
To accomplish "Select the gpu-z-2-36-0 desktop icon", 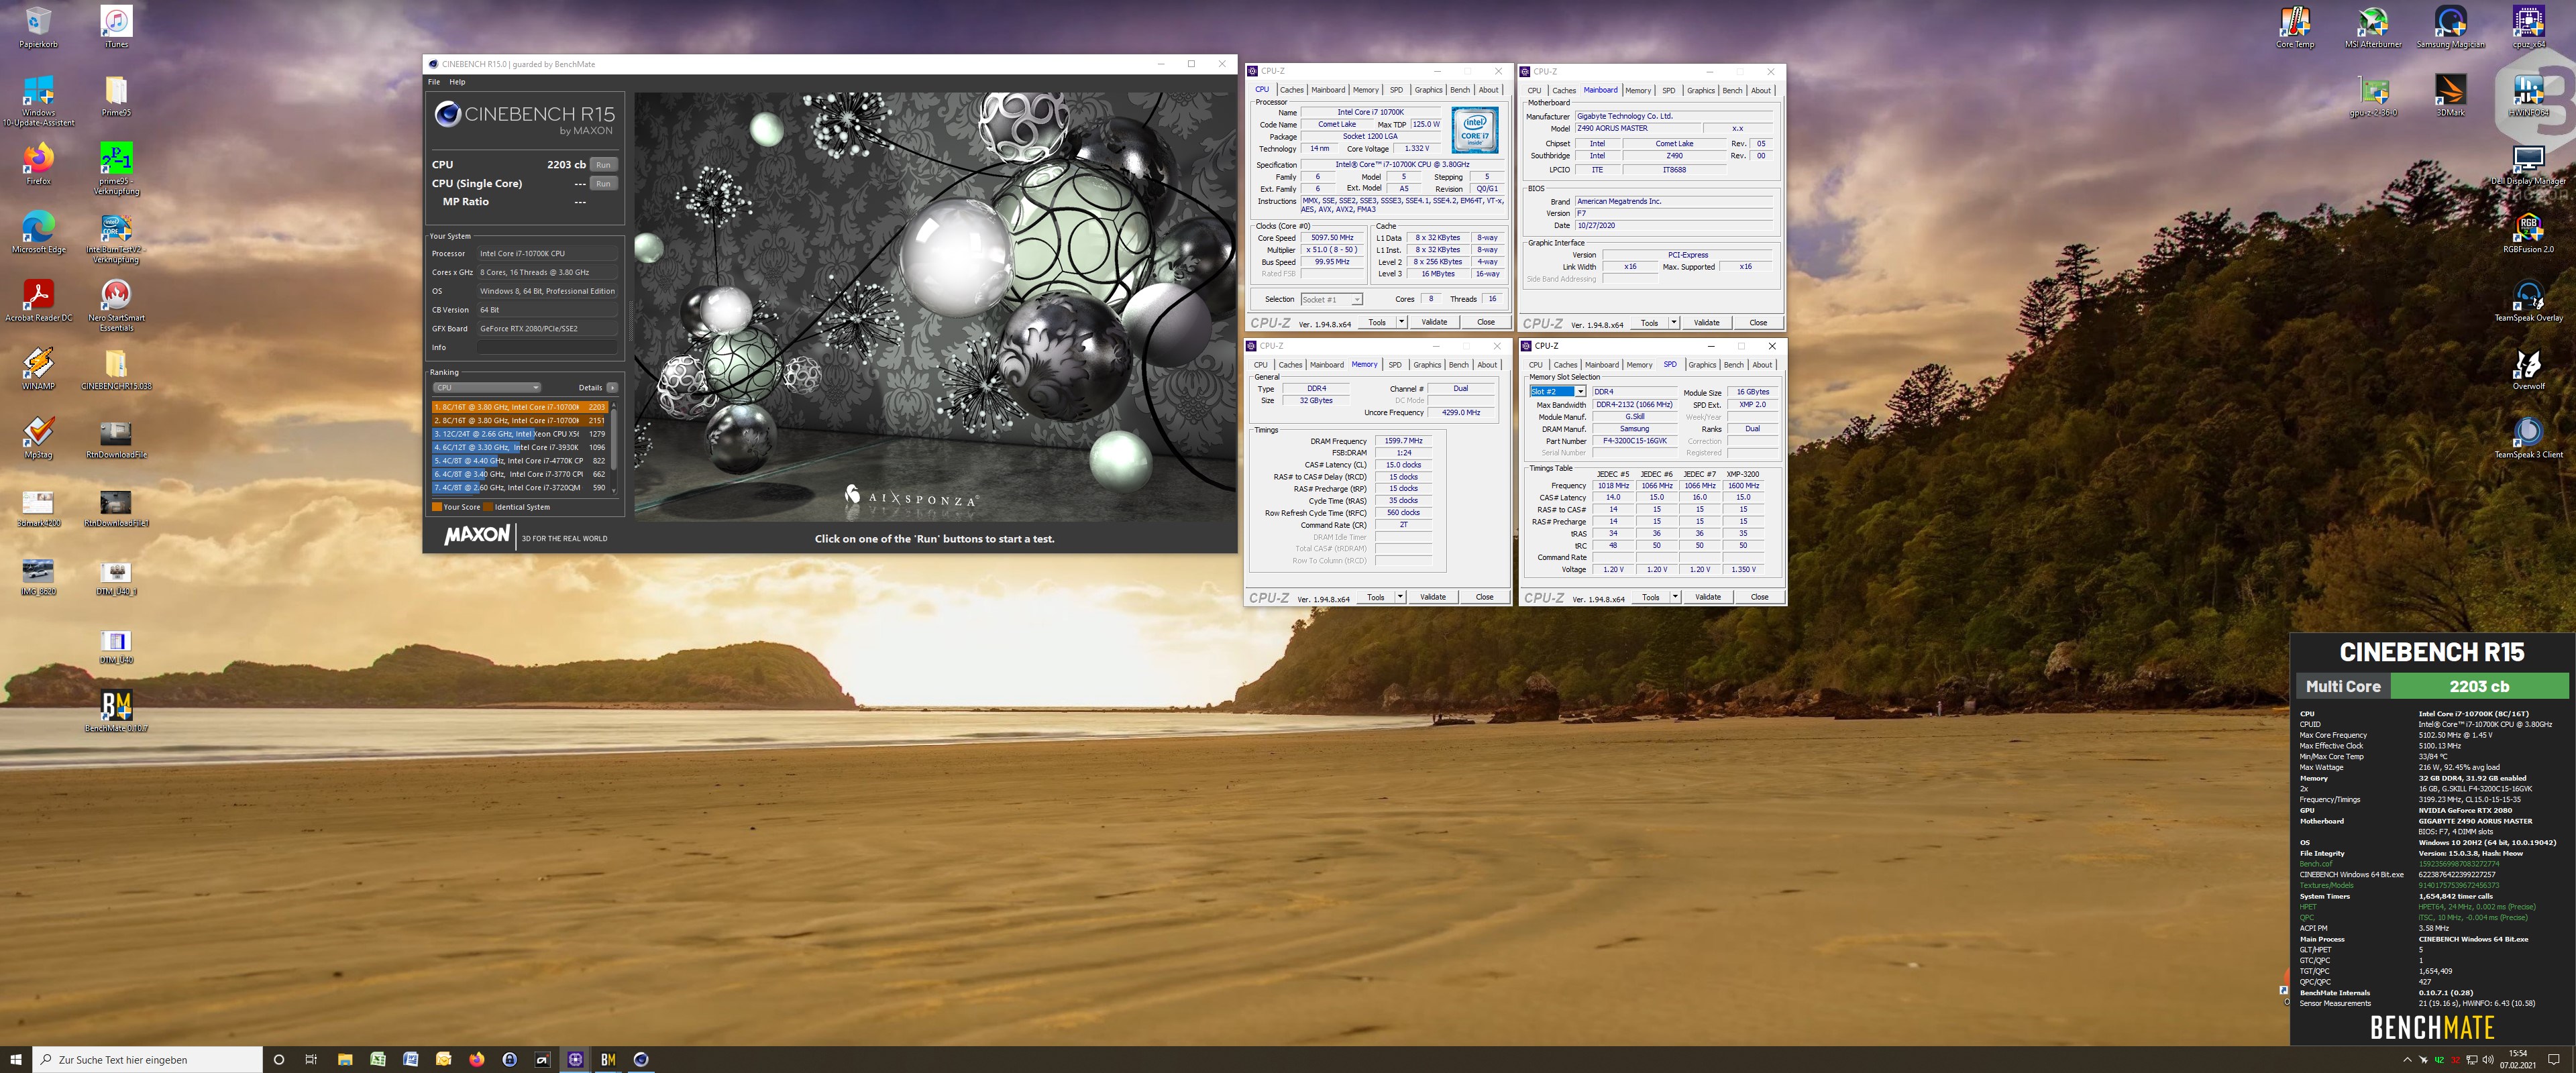I will click(2373, 96).
